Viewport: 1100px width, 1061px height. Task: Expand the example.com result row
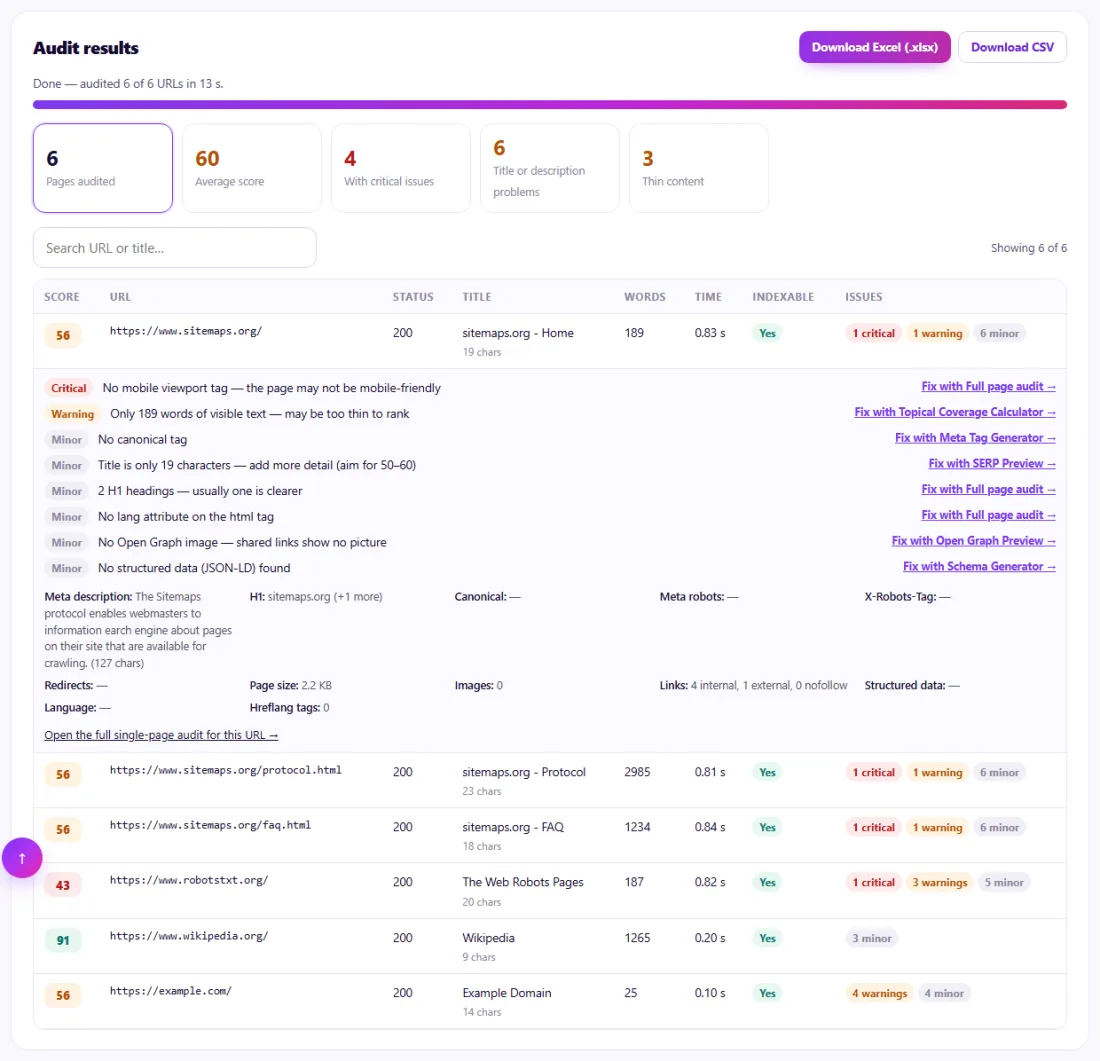(x=550, y=1001)
